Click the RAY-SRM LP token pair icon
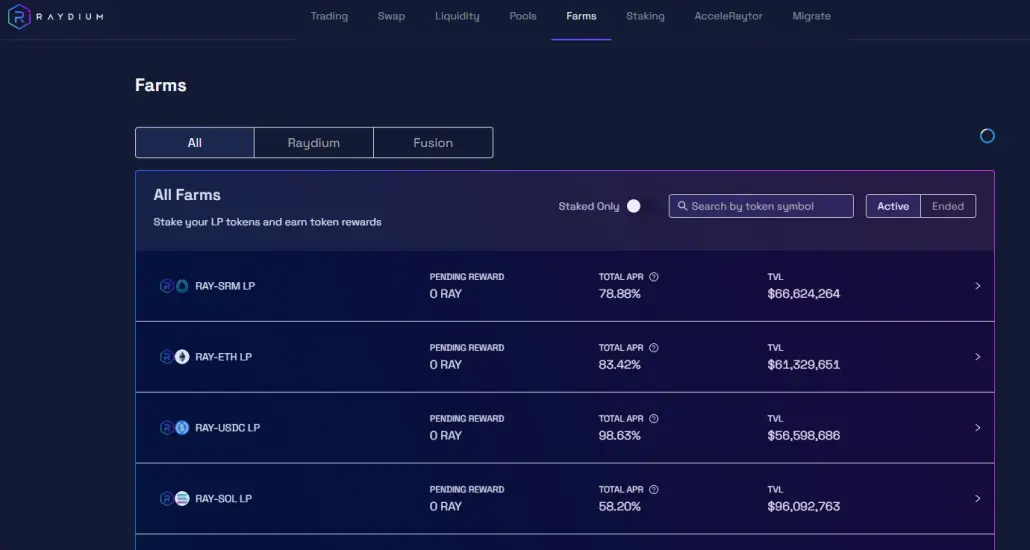 click(x=174, y=286)
